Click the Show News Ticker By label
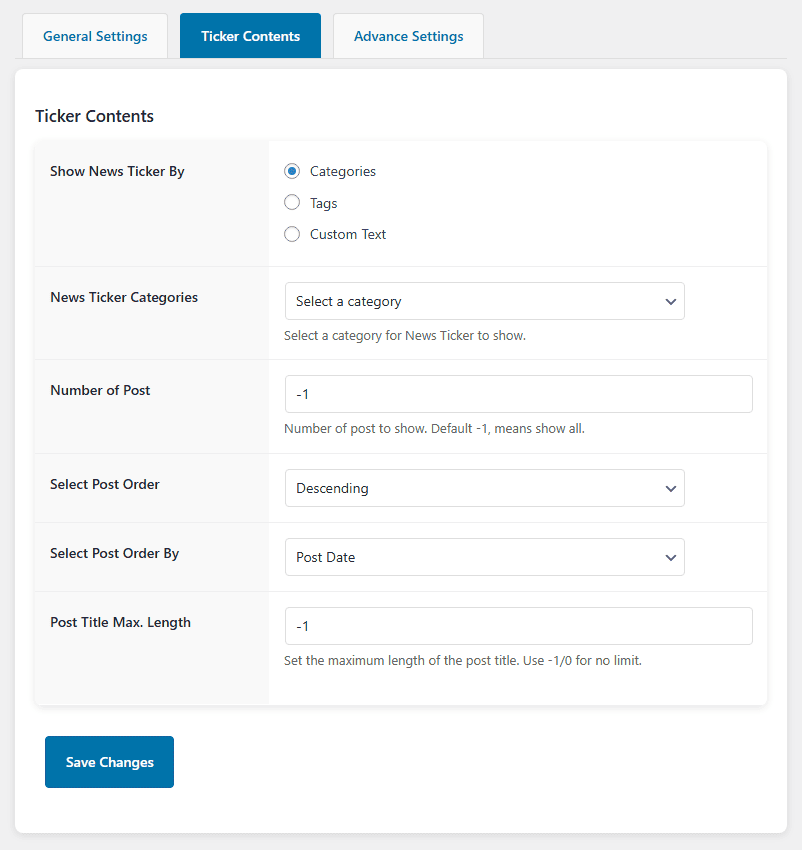Screen dimensions: 802x850 (117, 171)
